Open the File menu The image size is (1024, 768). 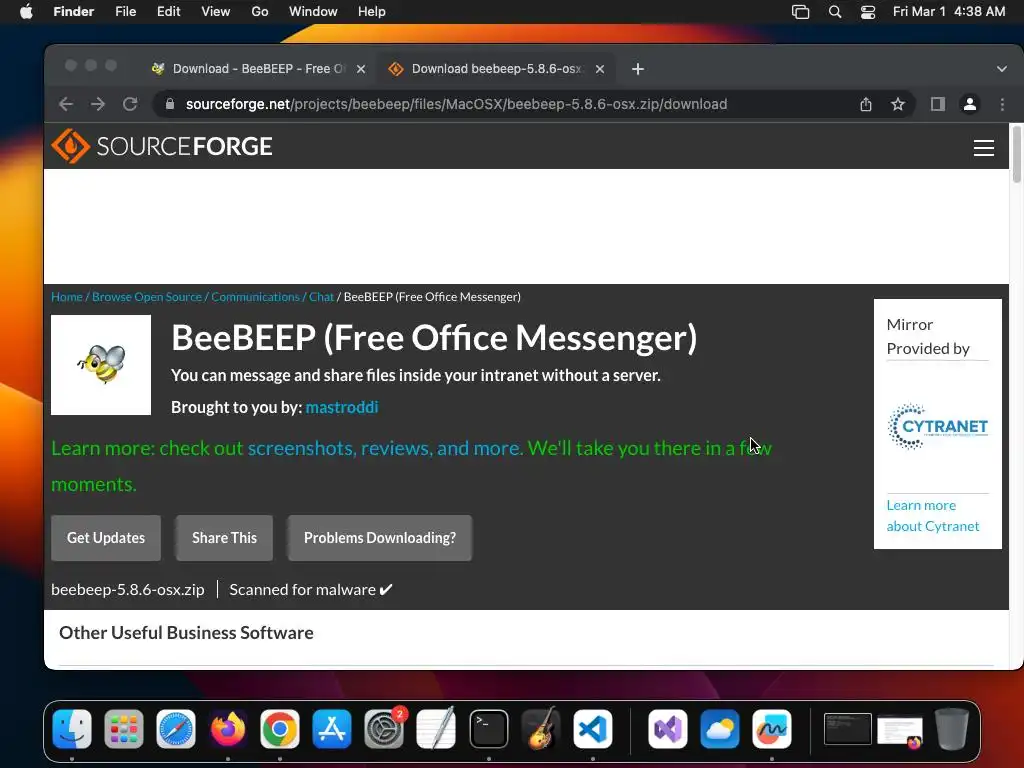(x=125, y=12)
